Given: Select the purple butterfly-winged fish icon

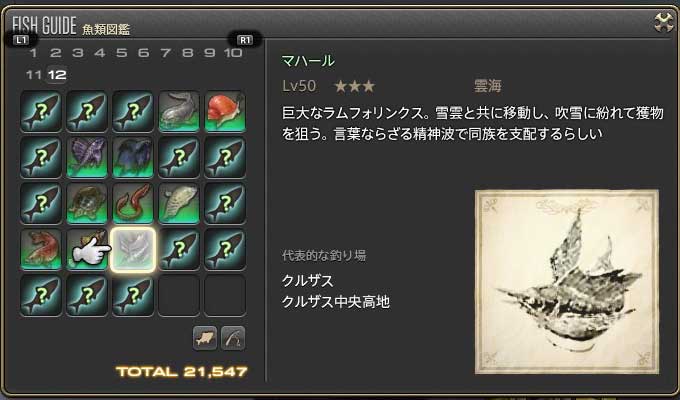Looking at the screenshot, I should click(x=87, y=157).
